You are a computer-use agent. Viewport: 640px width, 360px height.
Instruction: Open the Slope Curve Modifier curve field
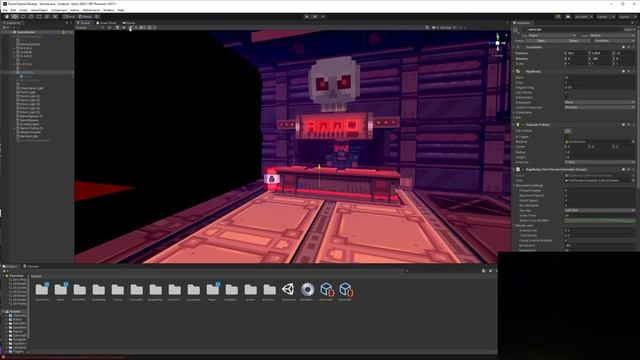pyautogui.click(x=600, y=220)
